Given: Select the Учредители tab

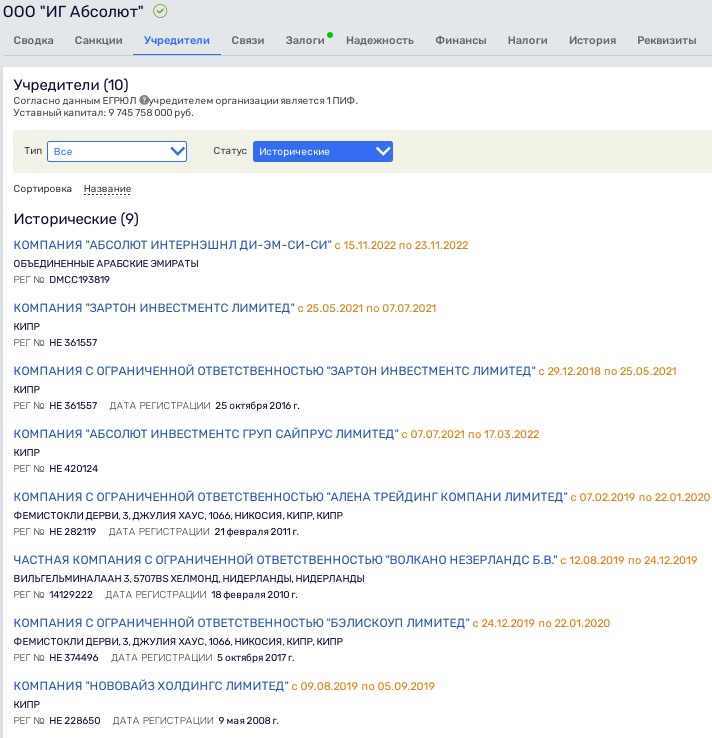Looking at the screenshot, I should tap(177, 40).
